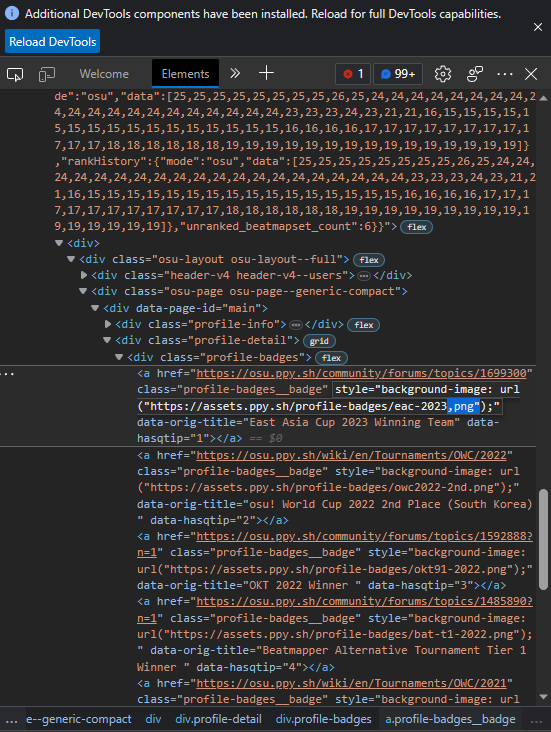Collapse osu-page--generic-compact div
Image resolution: width=551 pixels, height=732 pixels.
coord(83,291)
